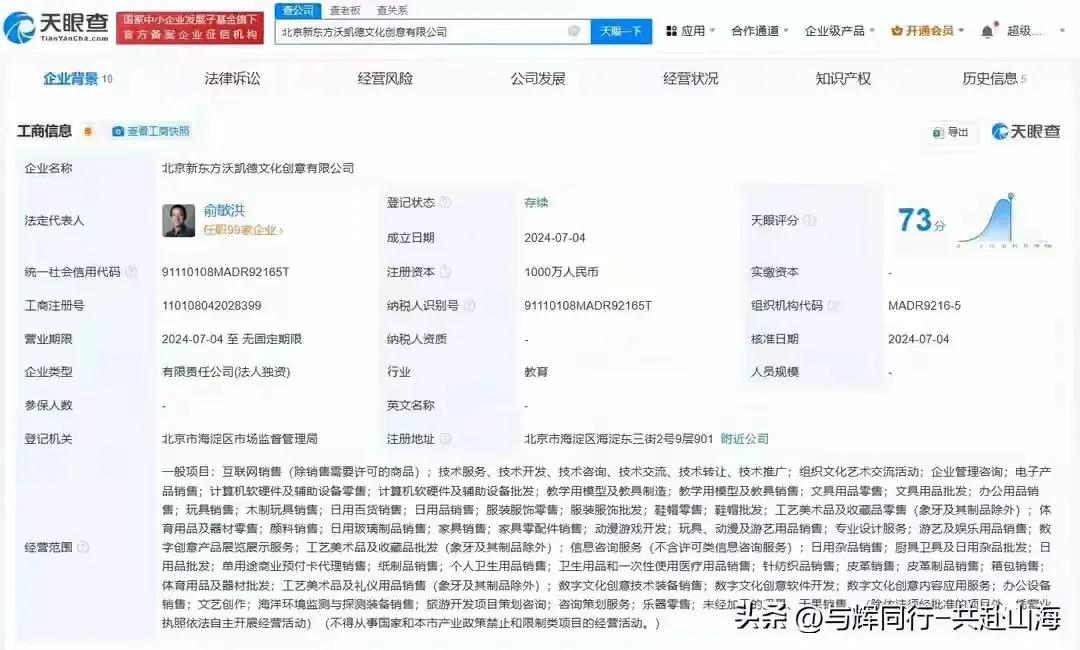Viewport: 1080px width, 650px height.
Task: Select the 核准日期 value 2024-07-04
Action: click(918, 339)
